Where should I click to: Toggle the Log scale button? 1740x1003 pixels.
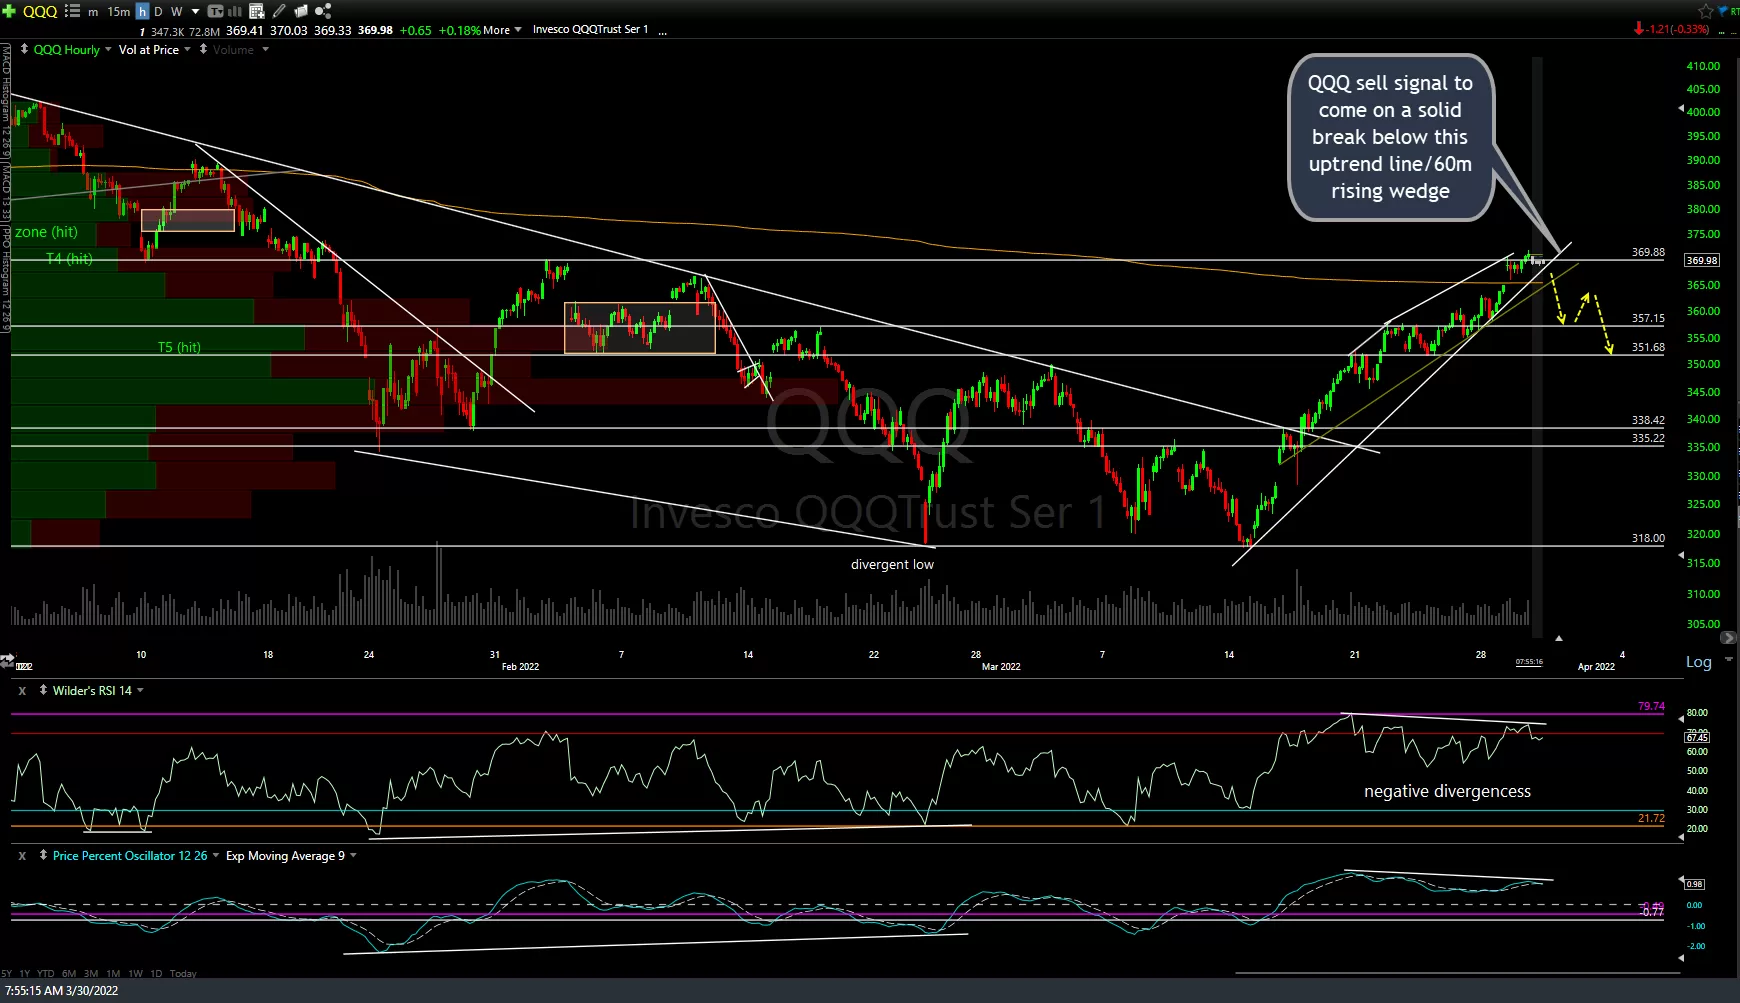tap(1698, 662)
